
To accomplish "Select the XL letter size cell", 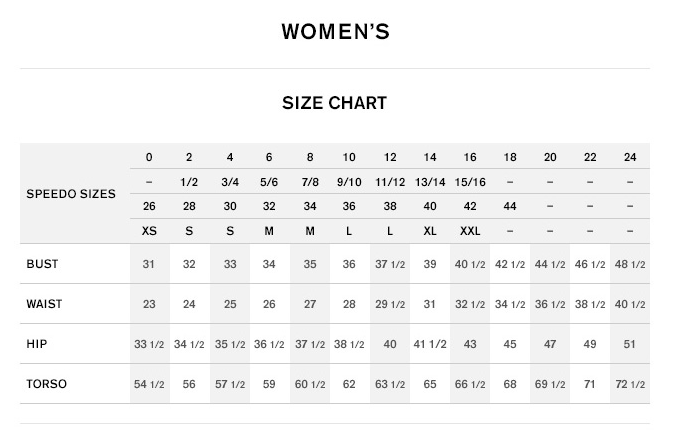I will 430,231.
